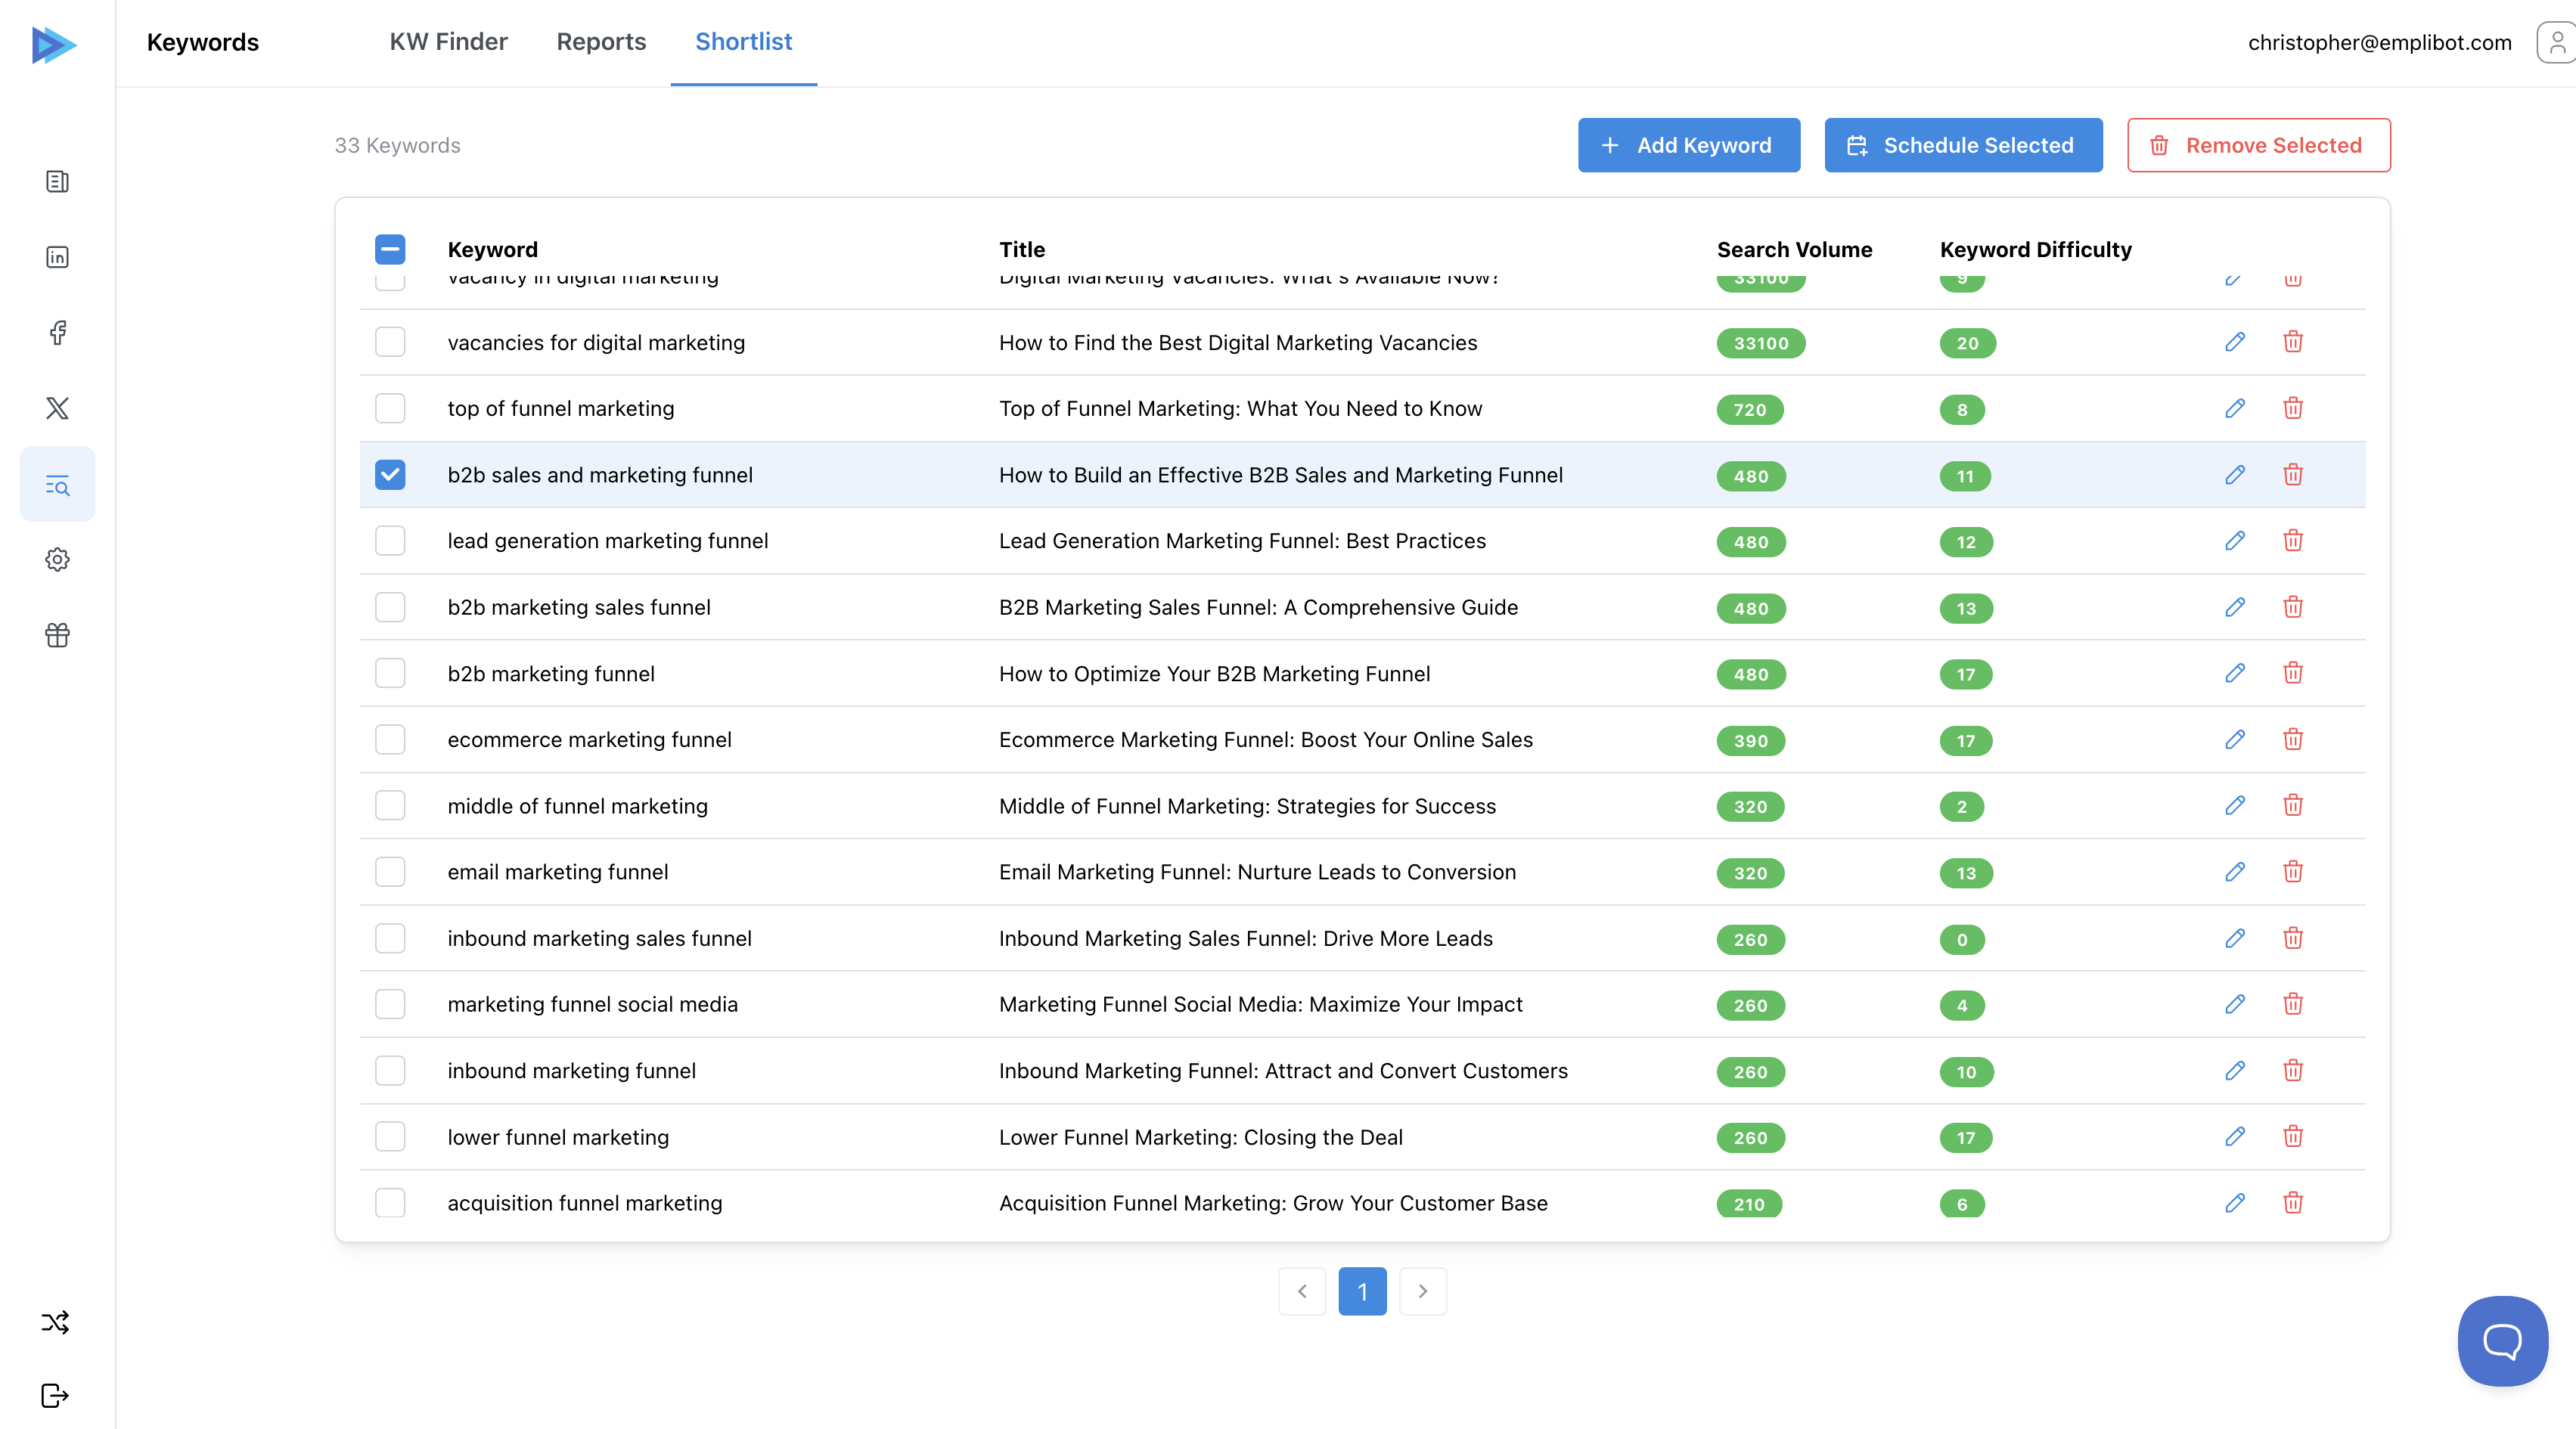Select the LinkedIn channel icon
This screenshot has width=2576, height=1429.
click(x=57, y=257)
